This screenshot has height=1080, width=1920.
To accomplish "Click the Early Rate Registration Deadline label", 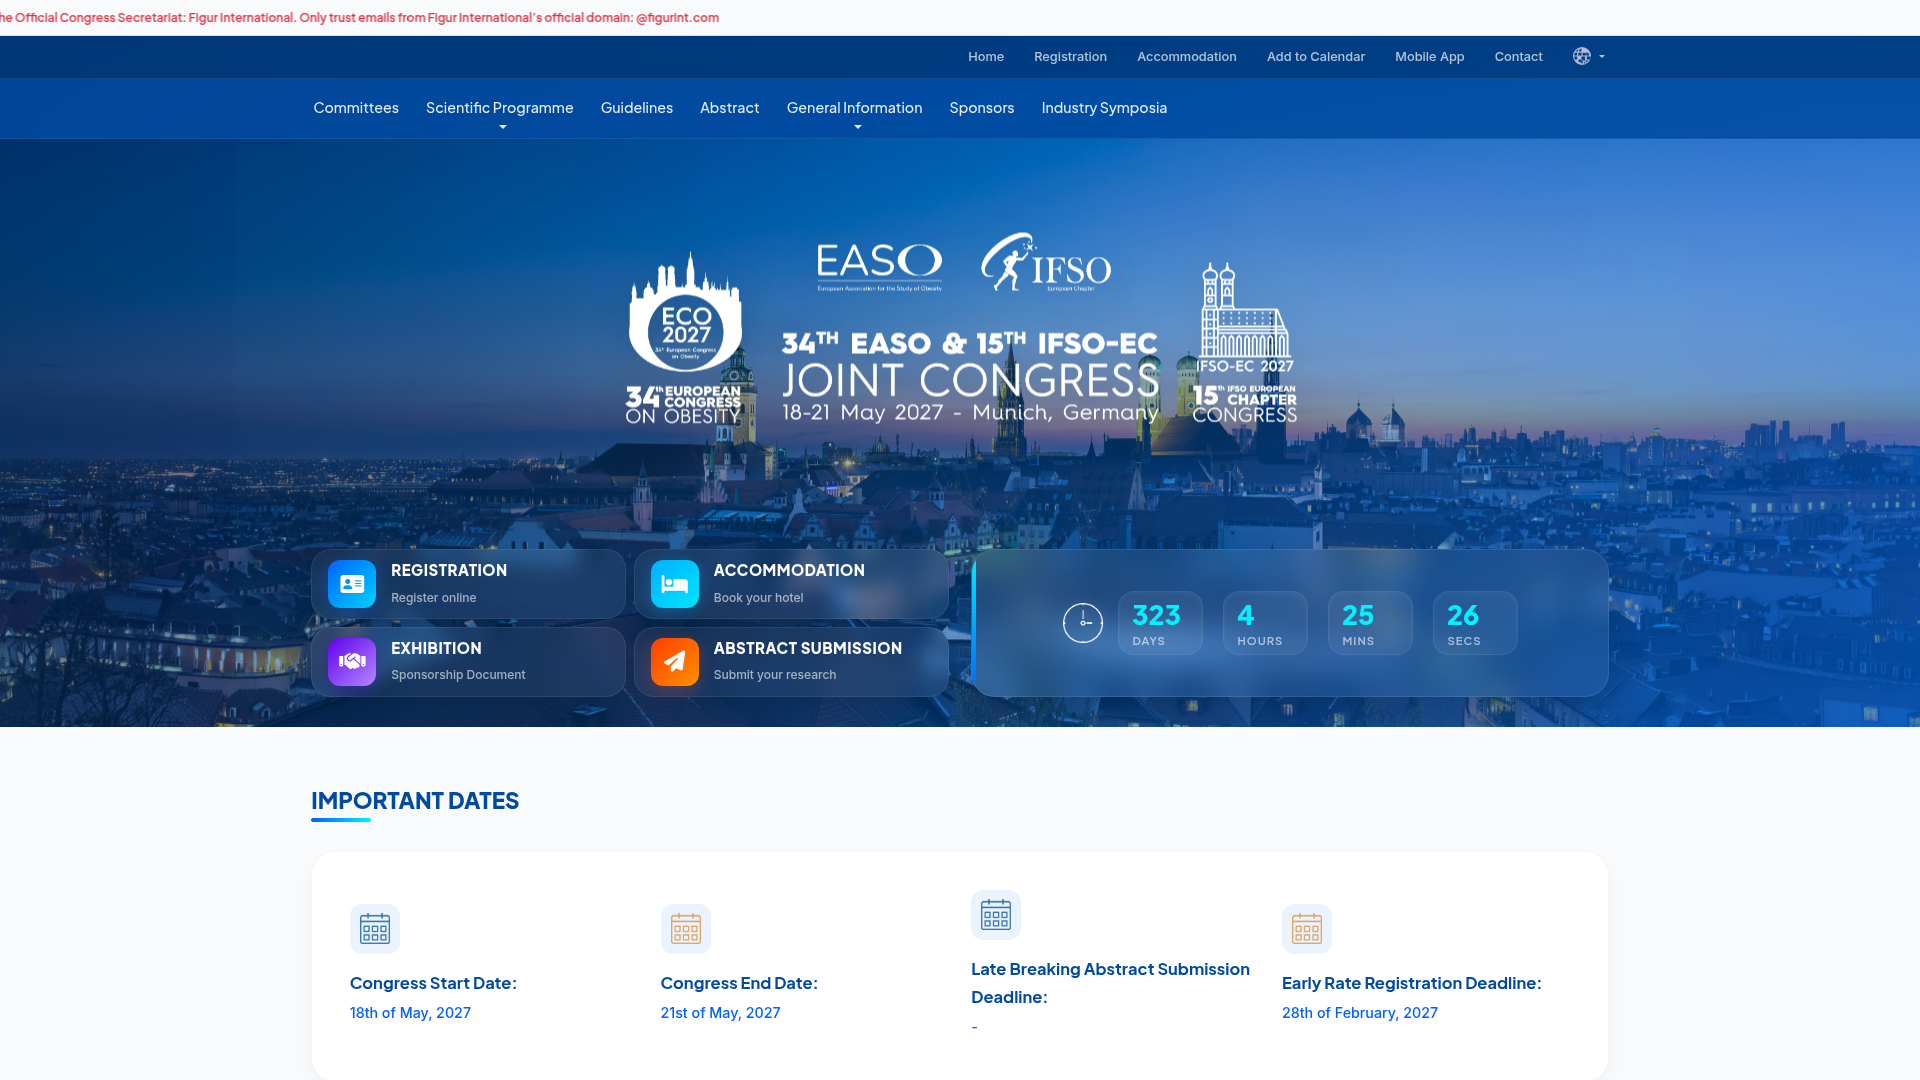I will click(1412, 983).
